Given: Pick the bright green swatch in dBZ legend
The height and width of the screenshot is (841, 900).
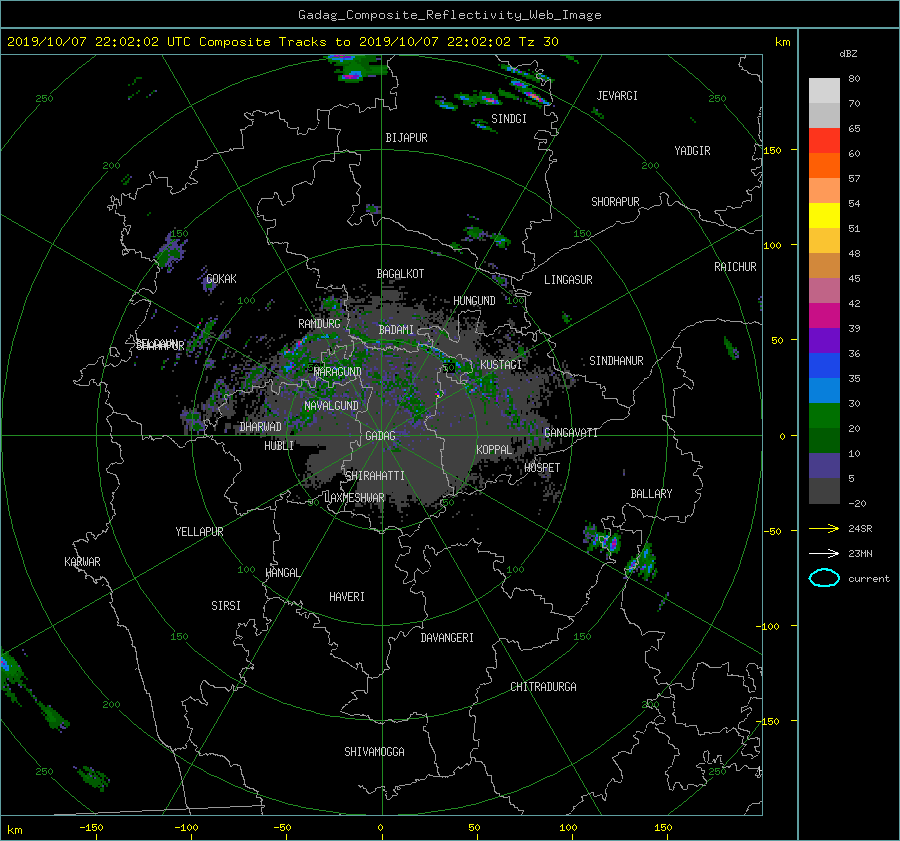Looking at the screenshot, I should pos(824,415).
